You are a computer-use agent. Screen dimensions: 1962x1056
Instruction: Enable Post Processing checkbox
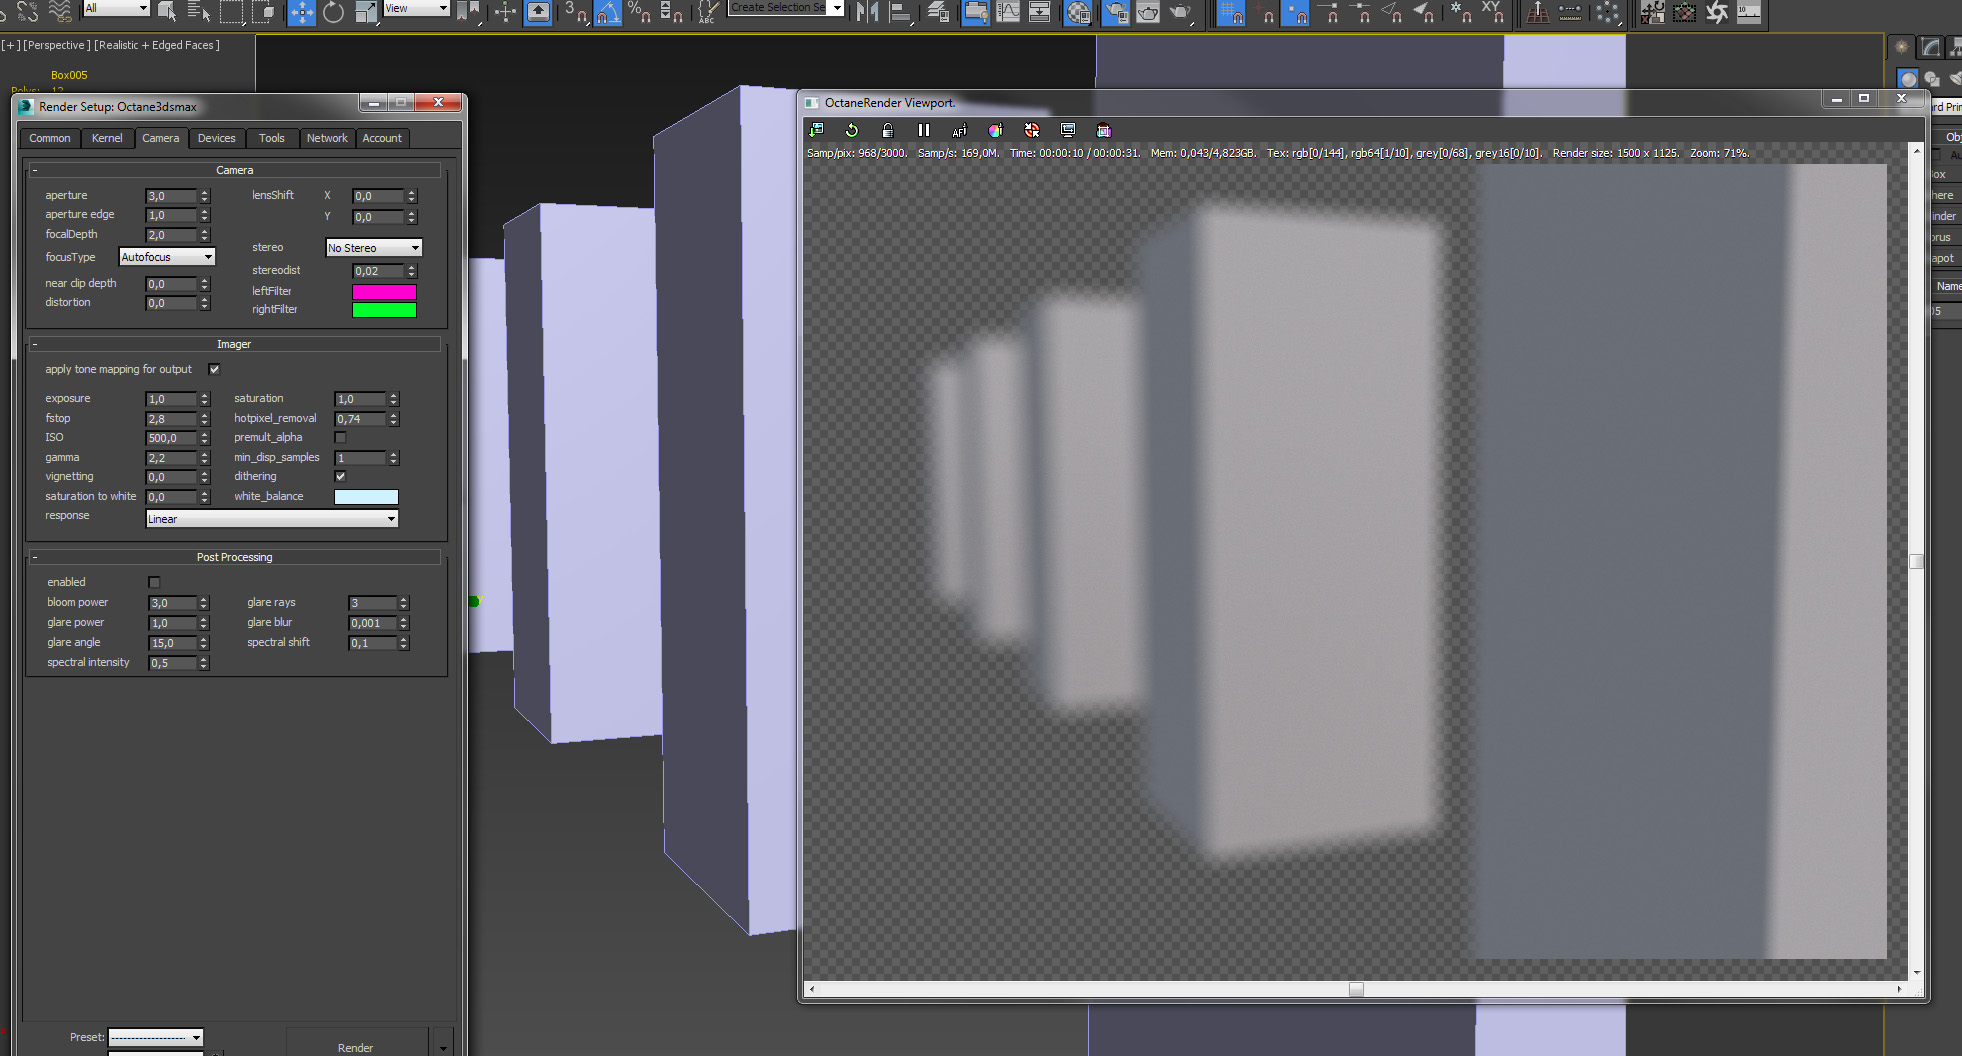point(154,582)
